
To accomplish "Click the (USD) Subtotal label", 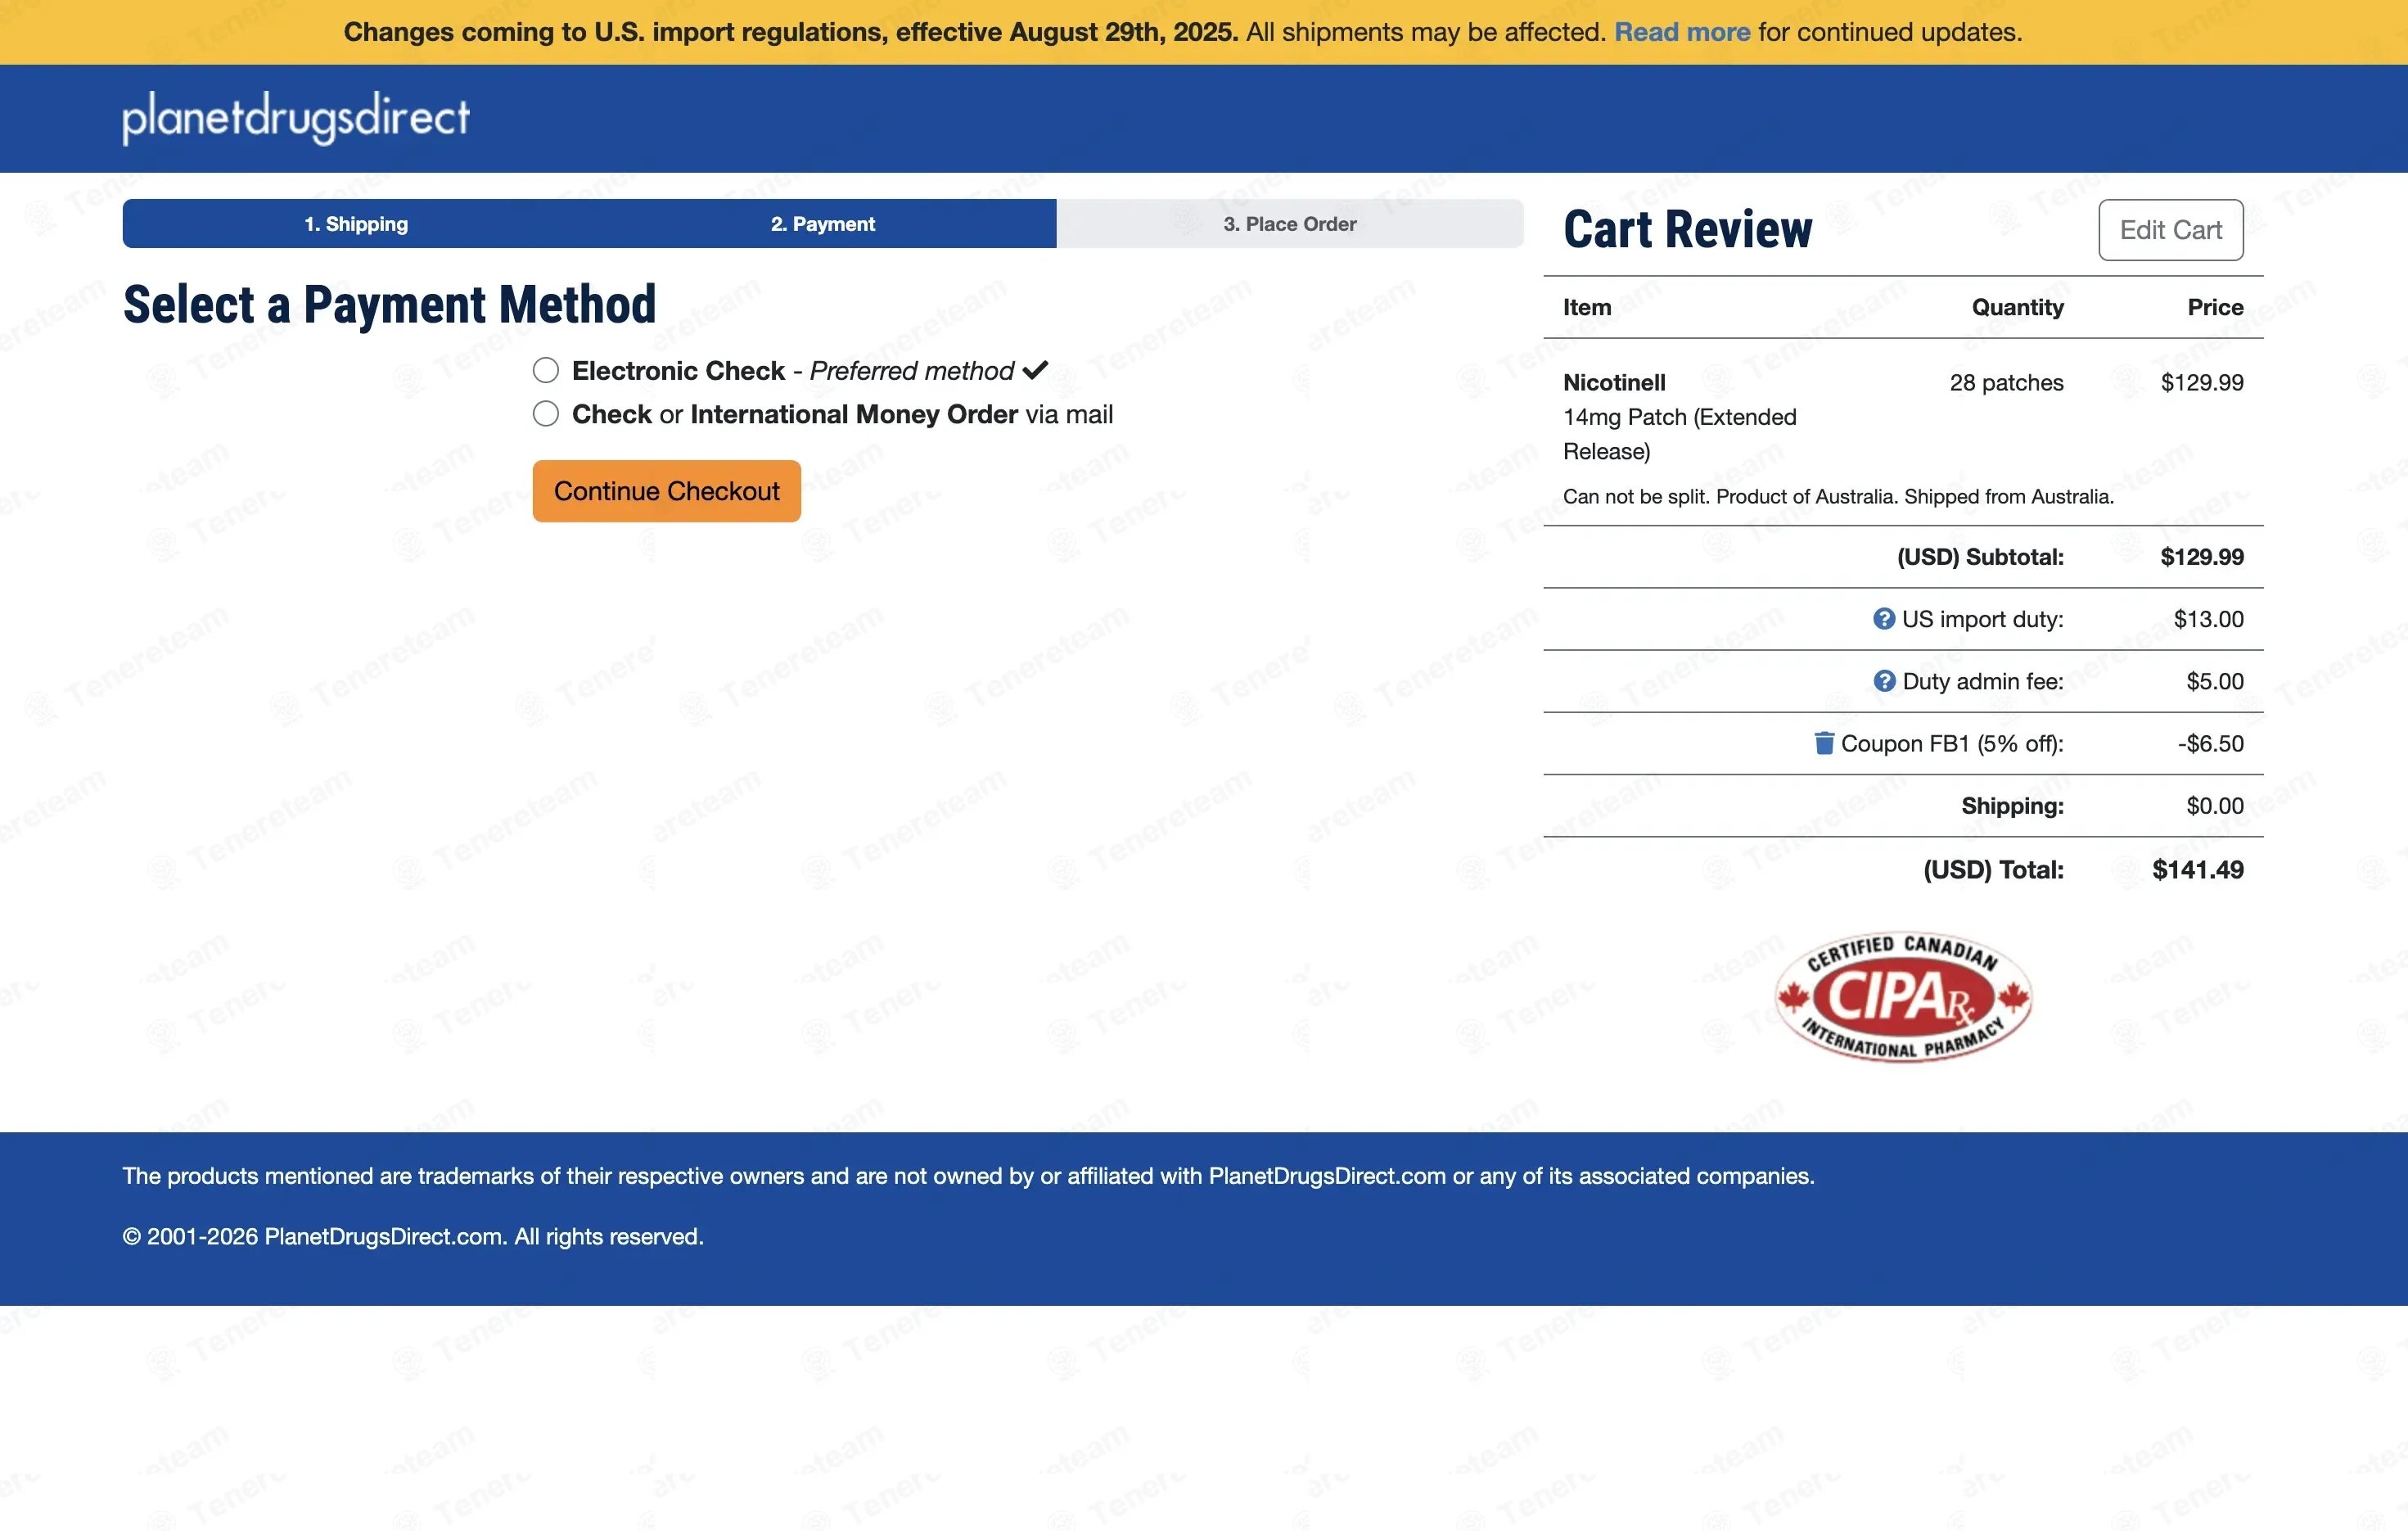I will click(x=1980, y=557).
